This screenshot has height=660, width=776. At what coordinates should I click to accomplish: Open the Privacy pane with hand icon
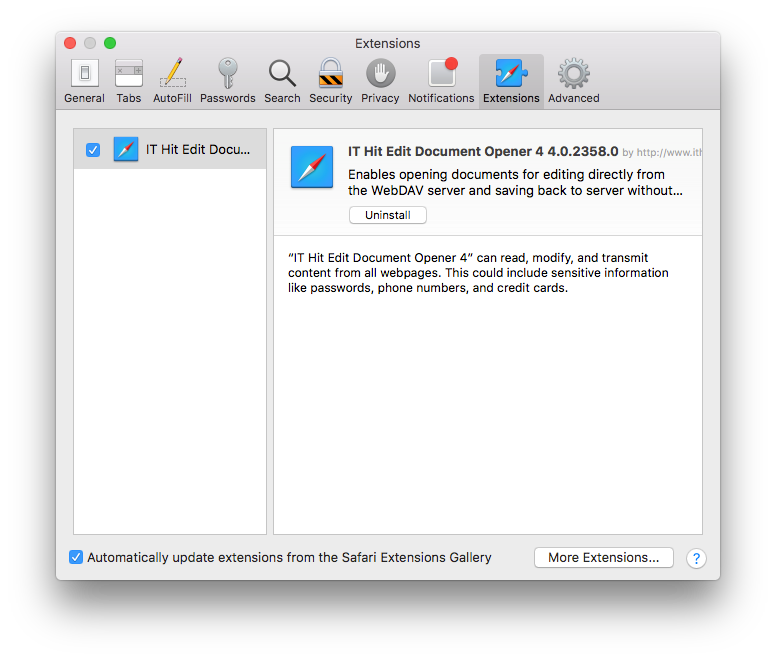click(x=380, y=81)
